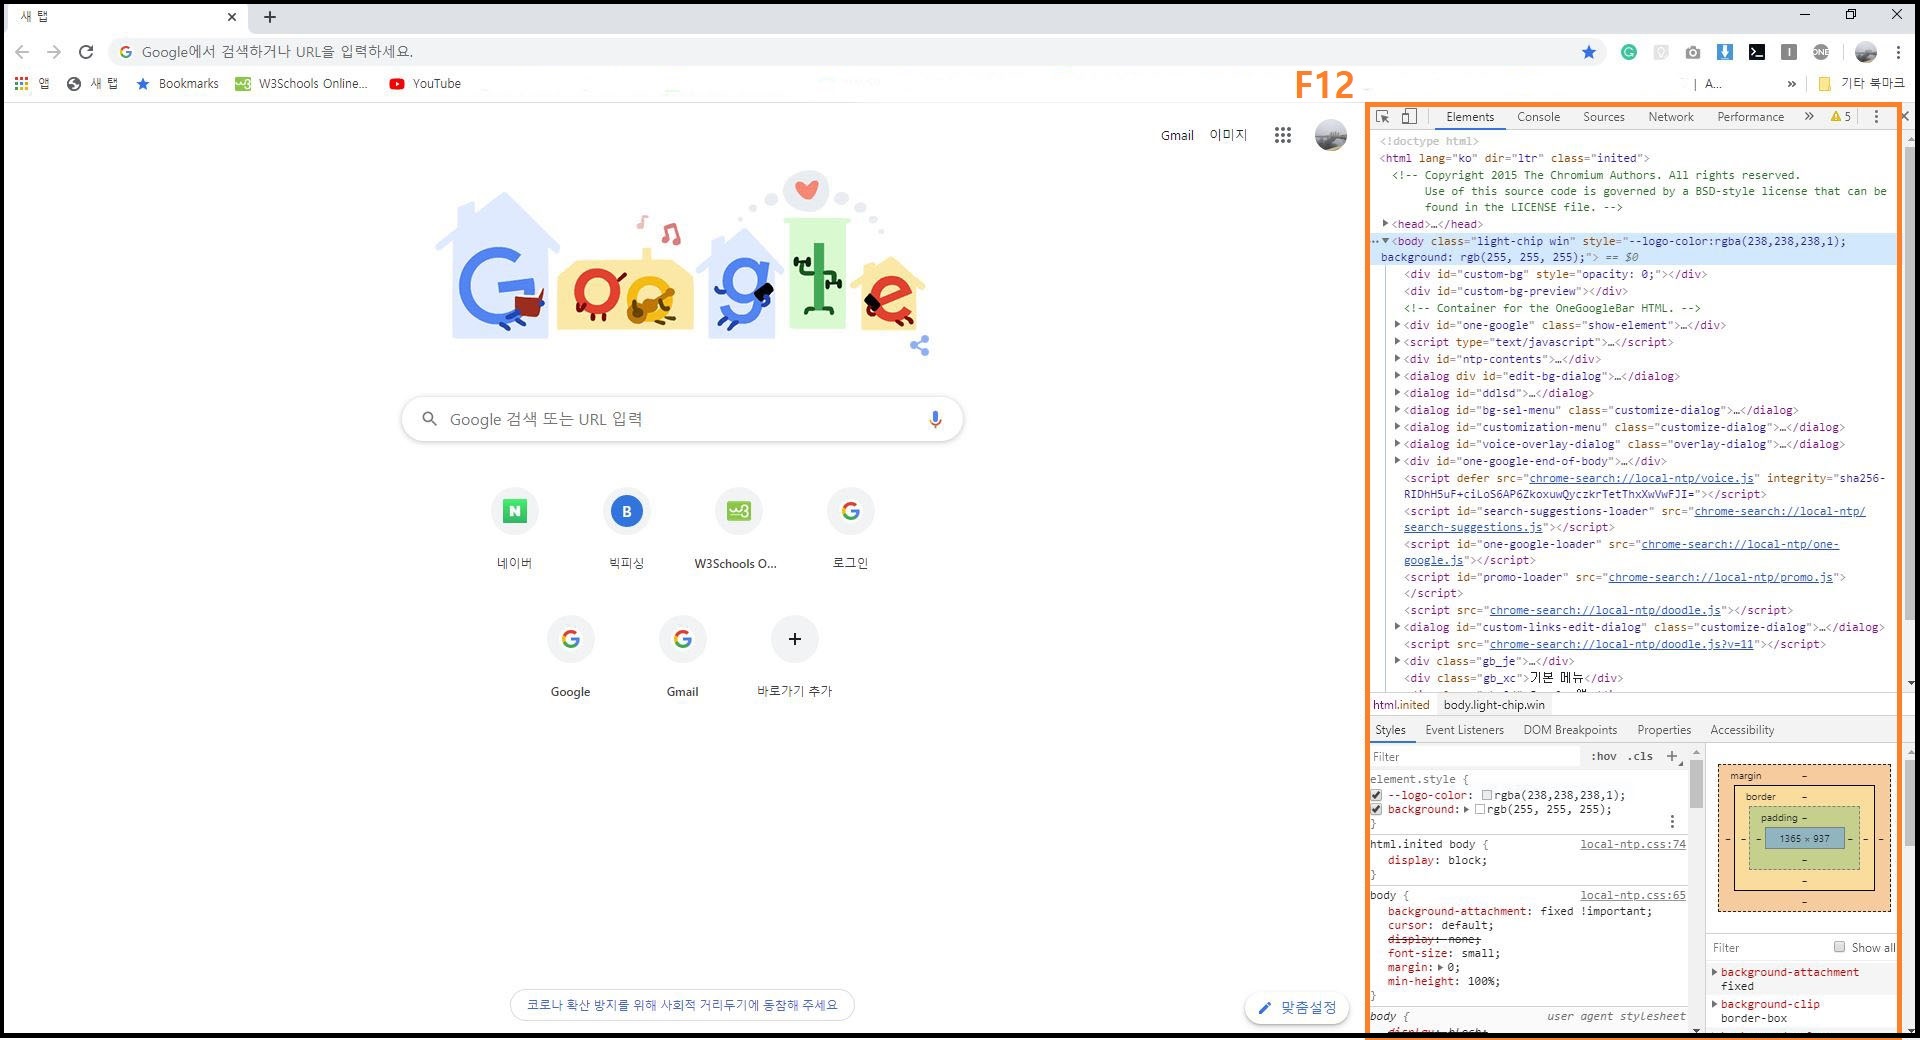Click the 이미지 link at top of page
Screen dimensions: 1920x1040
[1228, 135]
